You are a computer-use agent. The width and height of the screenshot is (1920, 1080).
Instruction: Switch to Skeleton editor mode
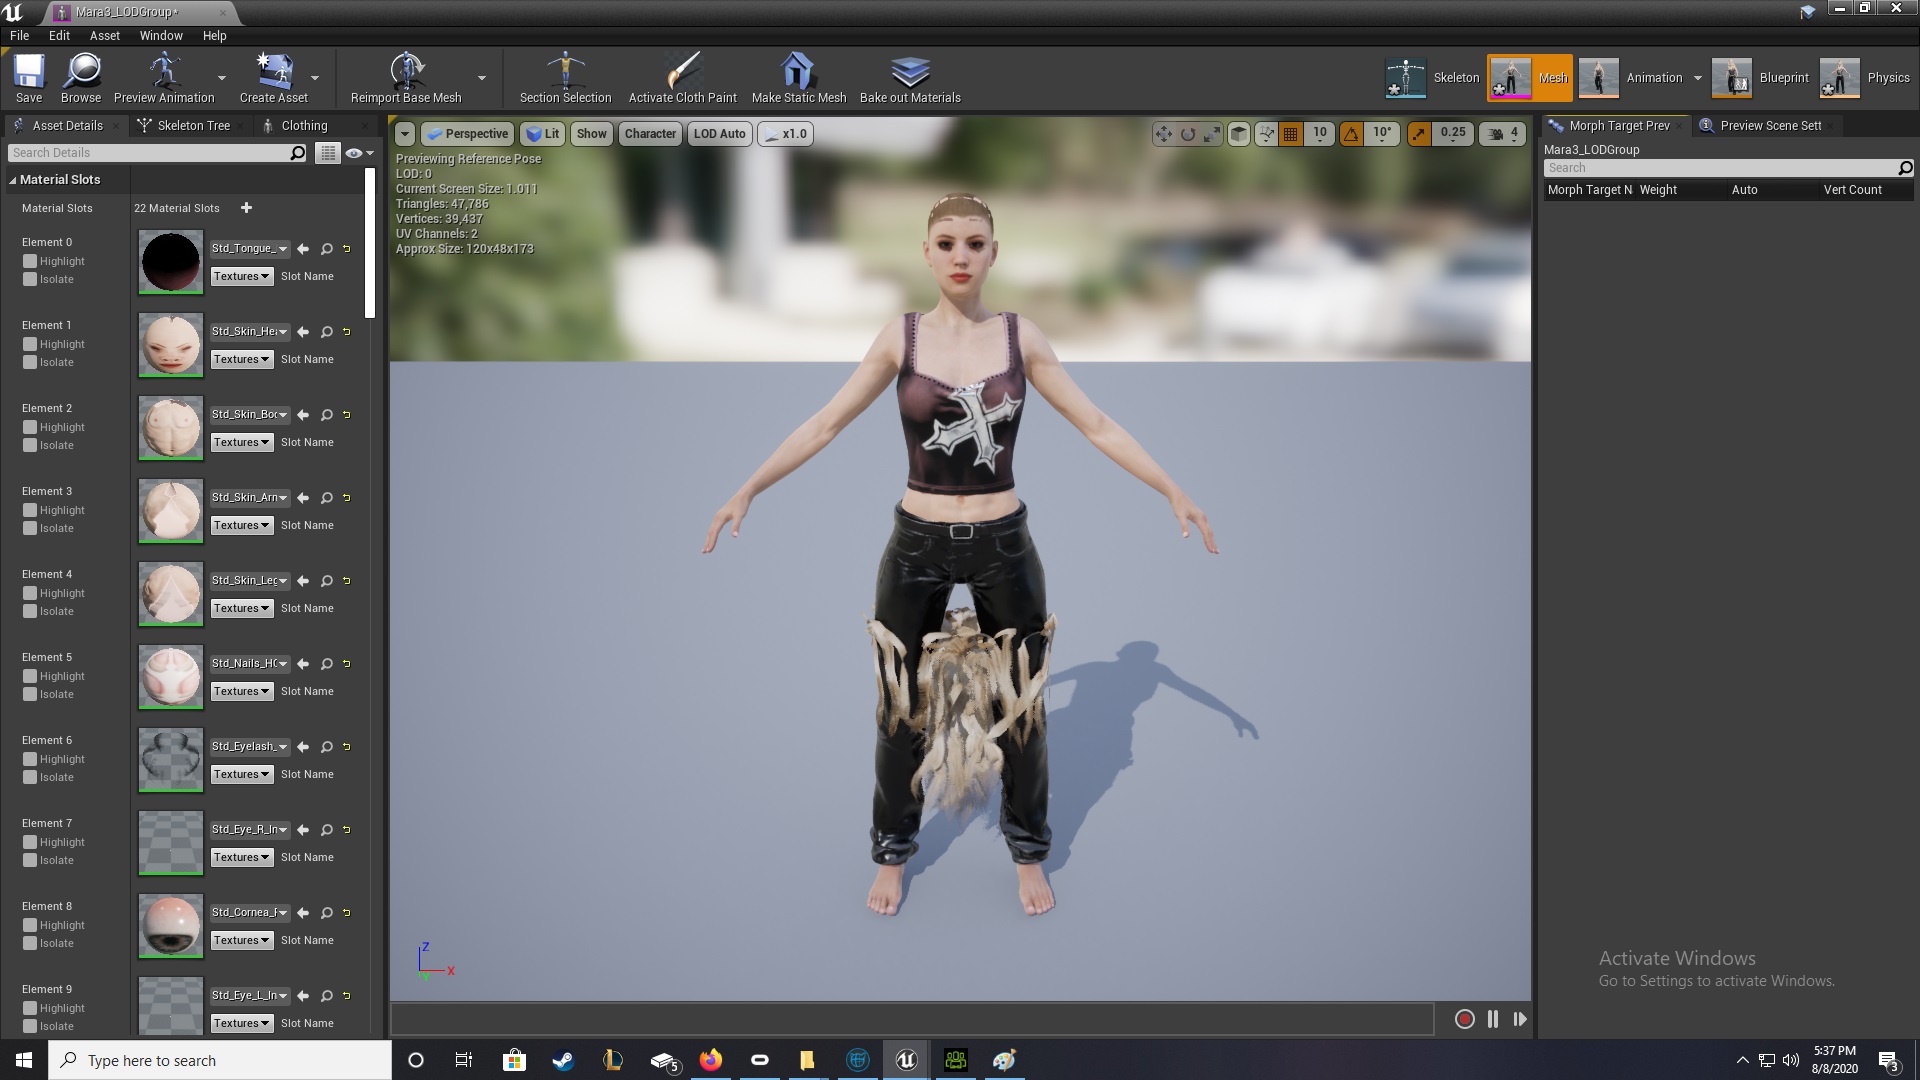pyautogui.click(x=1432, y=78)
